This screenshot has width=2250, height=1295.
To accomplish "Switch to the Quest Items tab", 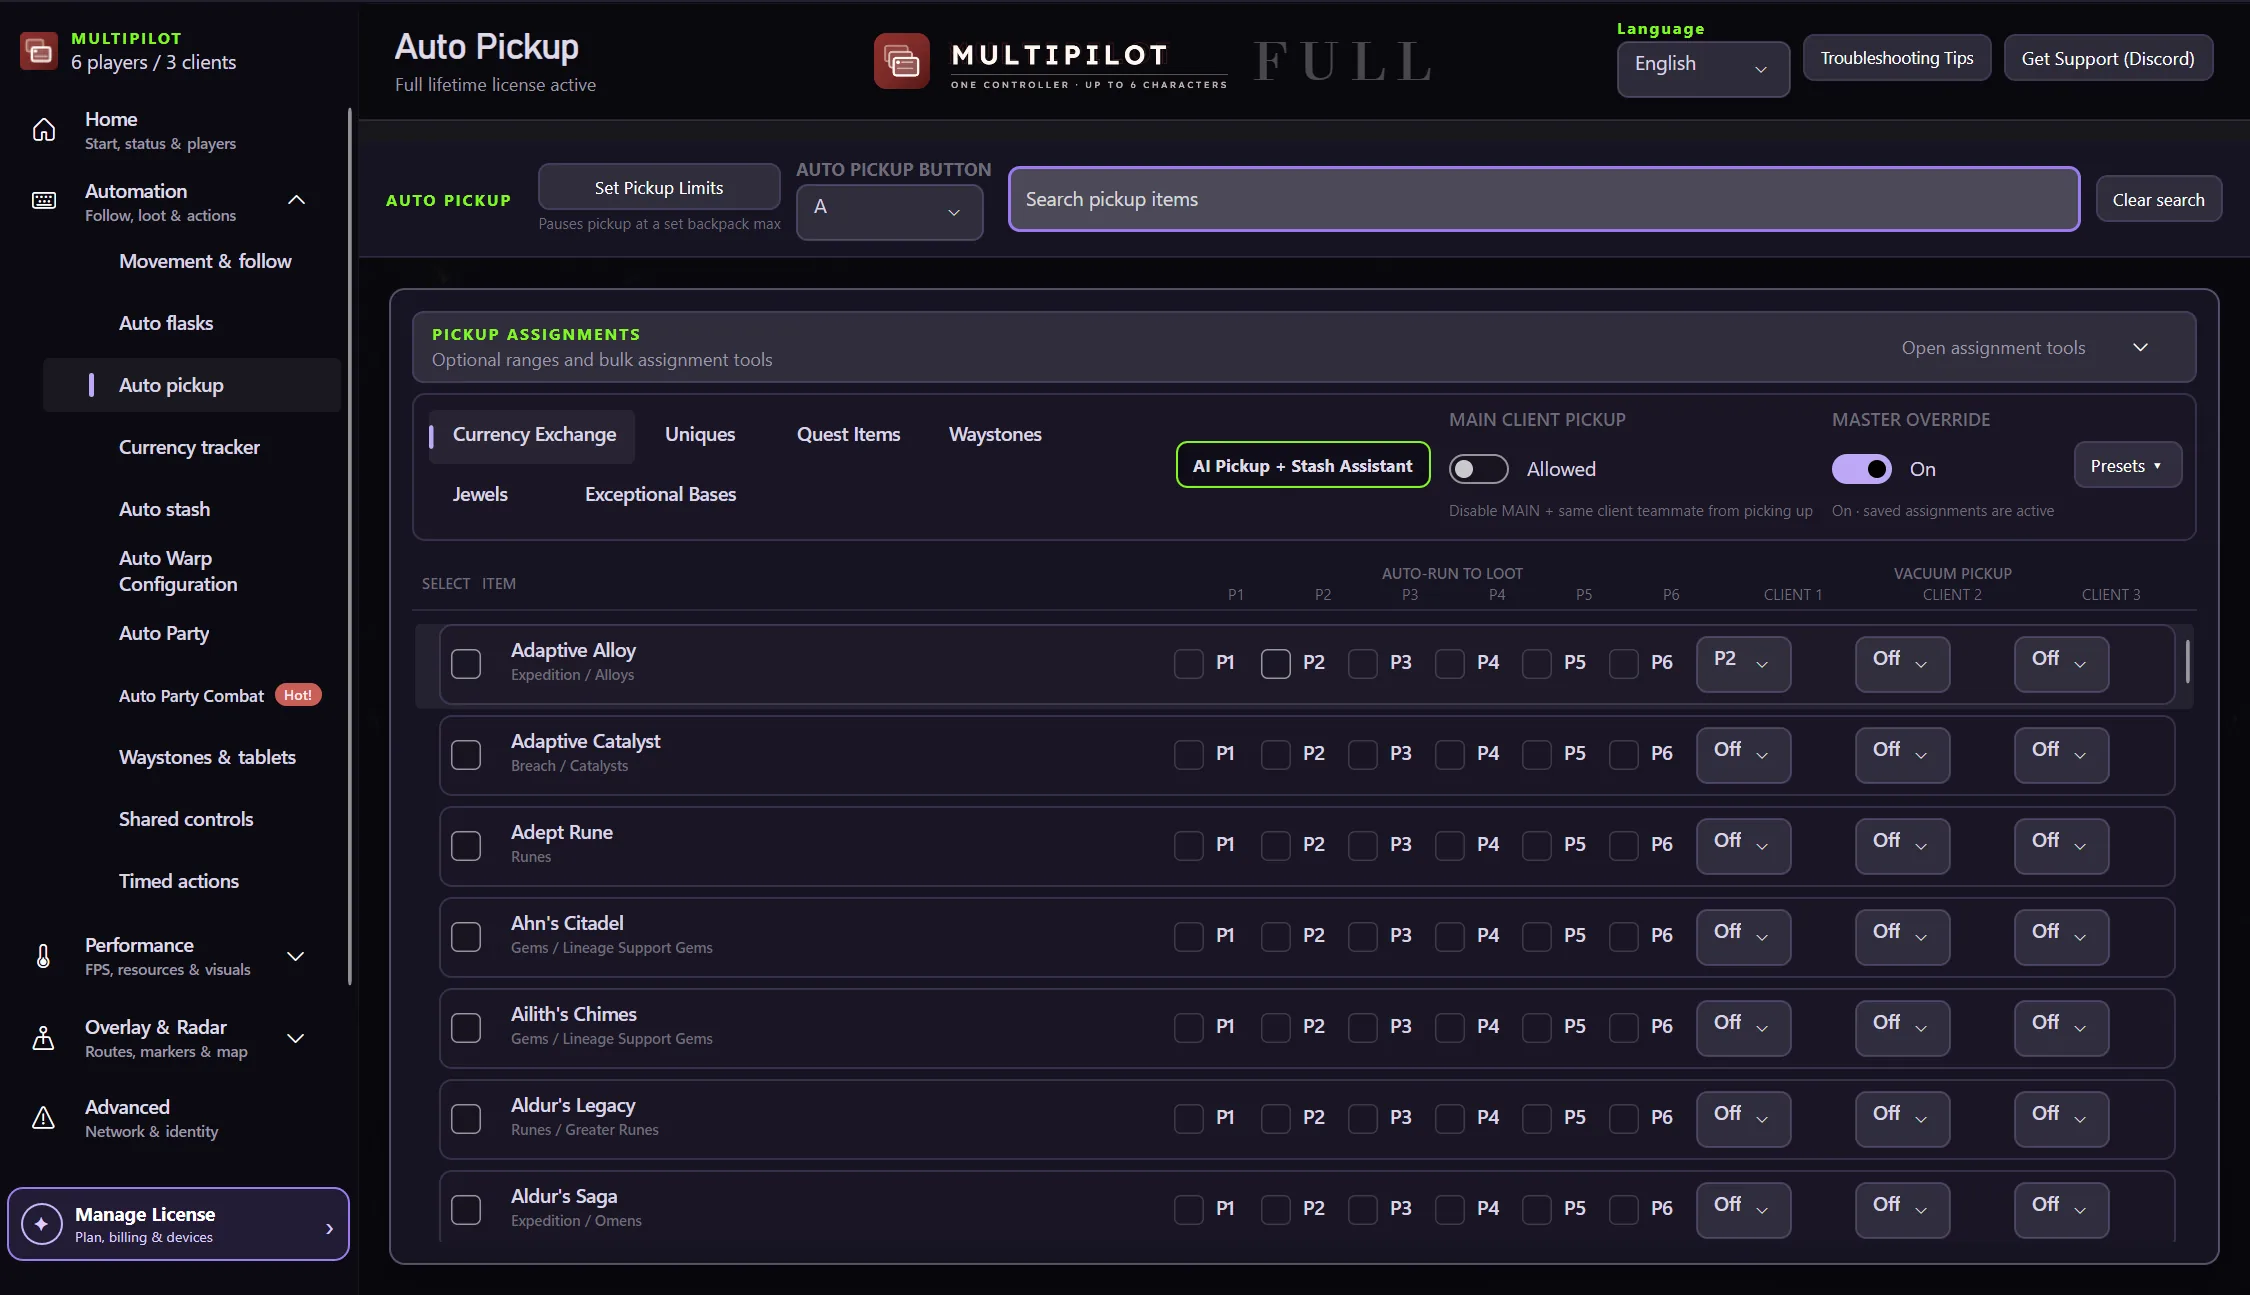I will 848,435.
